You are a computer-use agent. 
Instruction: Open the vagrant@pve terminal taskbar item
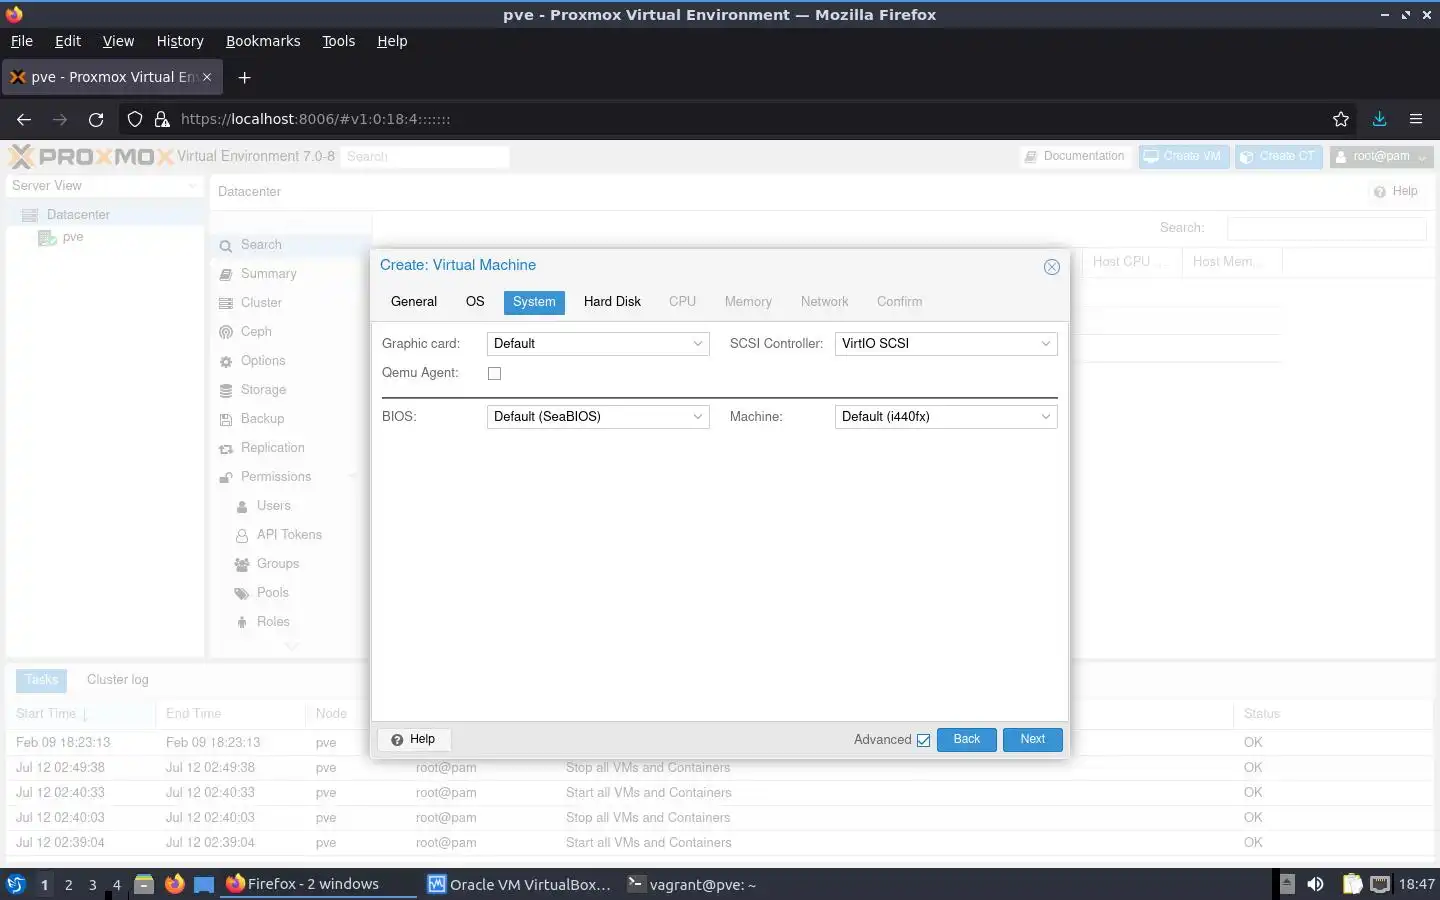click(x=692, y=884)
